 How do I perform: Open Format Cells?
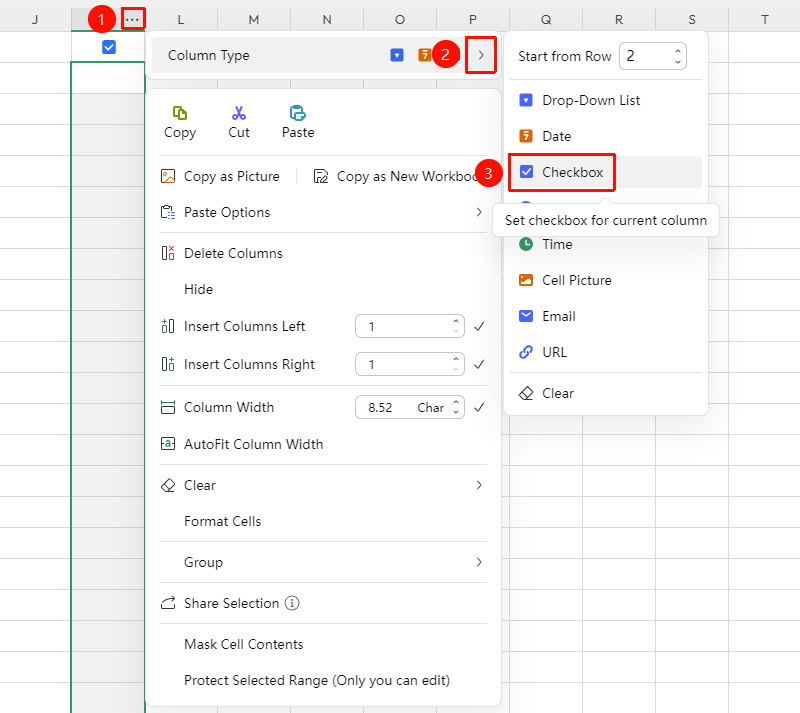point(222,521)
